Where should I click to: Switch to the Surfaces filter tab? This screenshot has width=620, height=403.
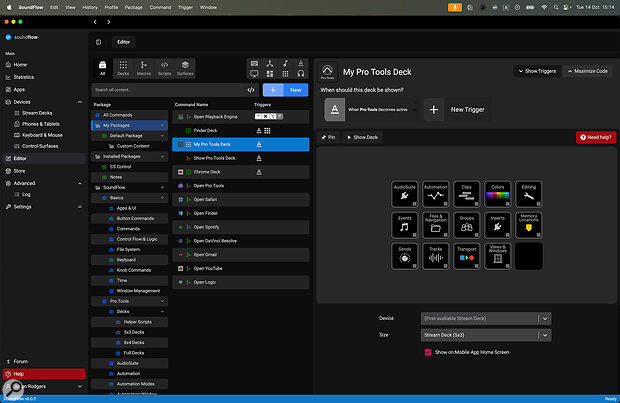coord(185,68)
